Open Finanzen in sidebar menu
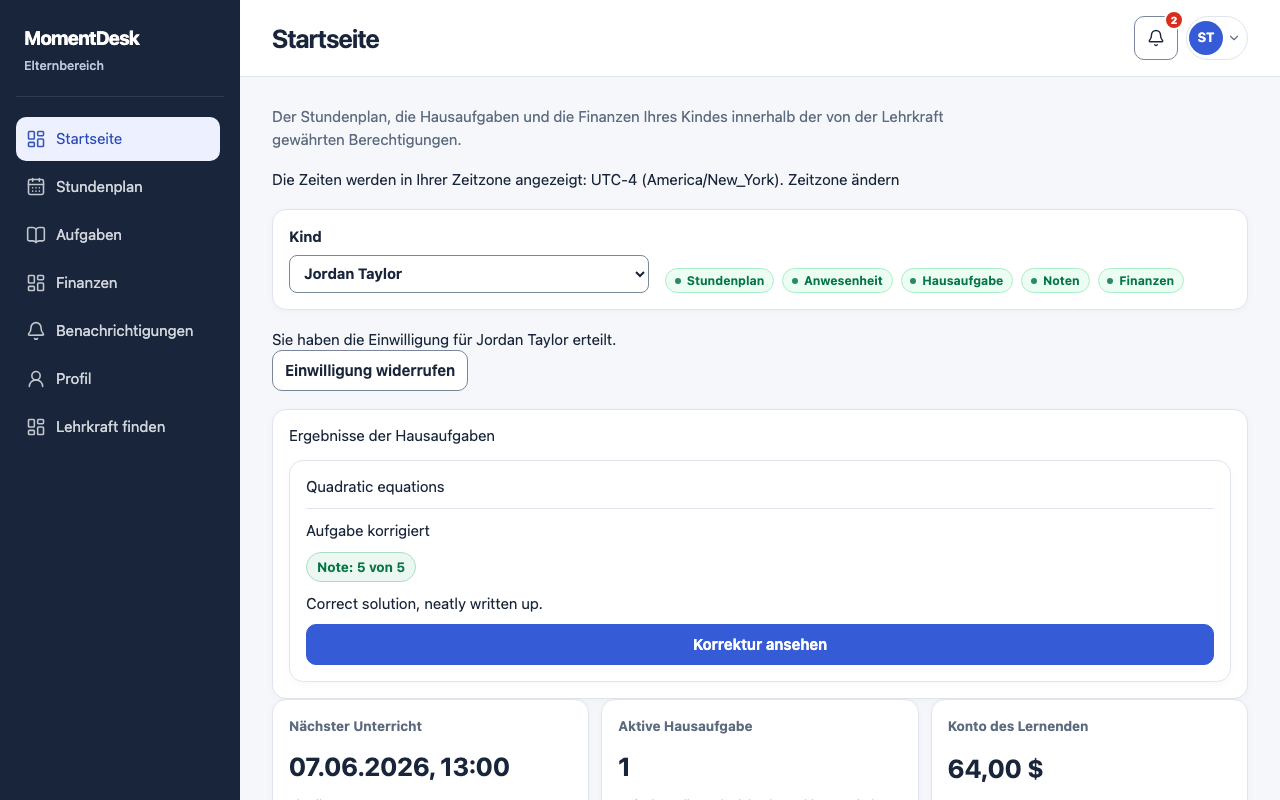 [x=118, y=283]
